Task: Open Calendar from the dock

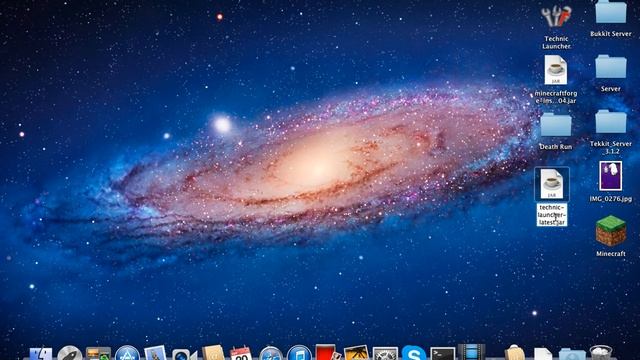Action: 241,353
